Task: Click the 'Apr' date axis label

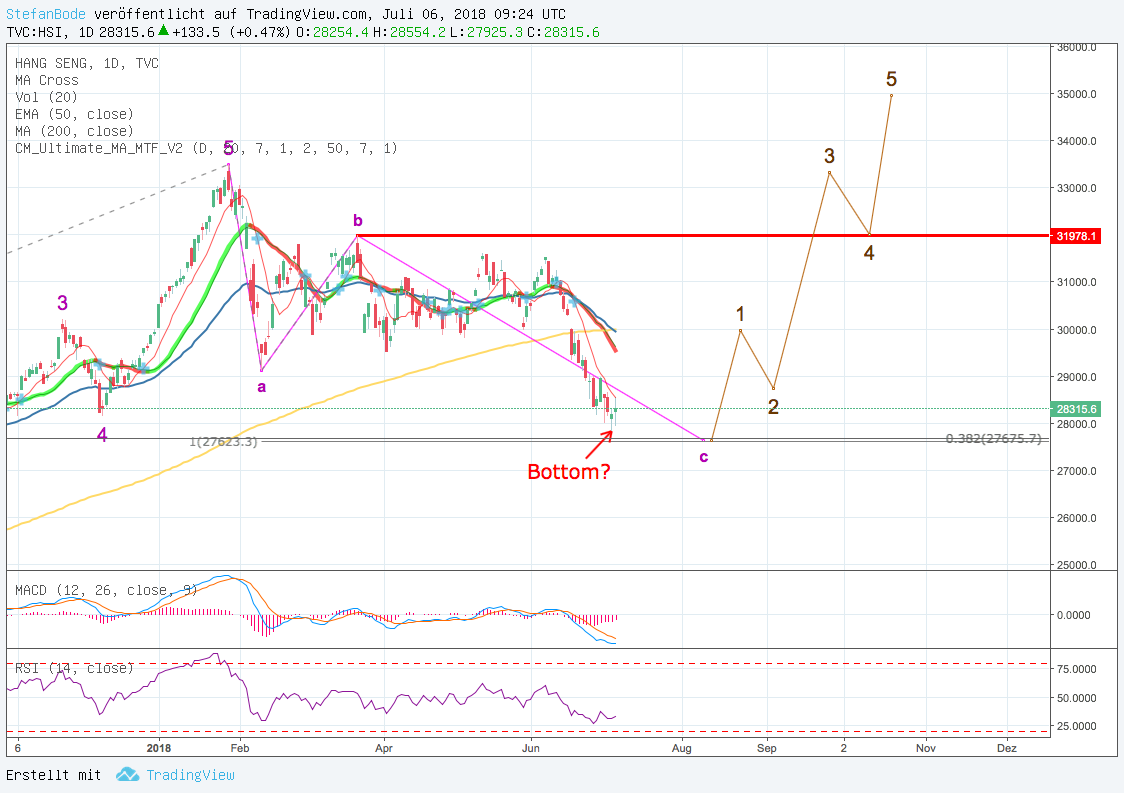Action: click(384, 748)
